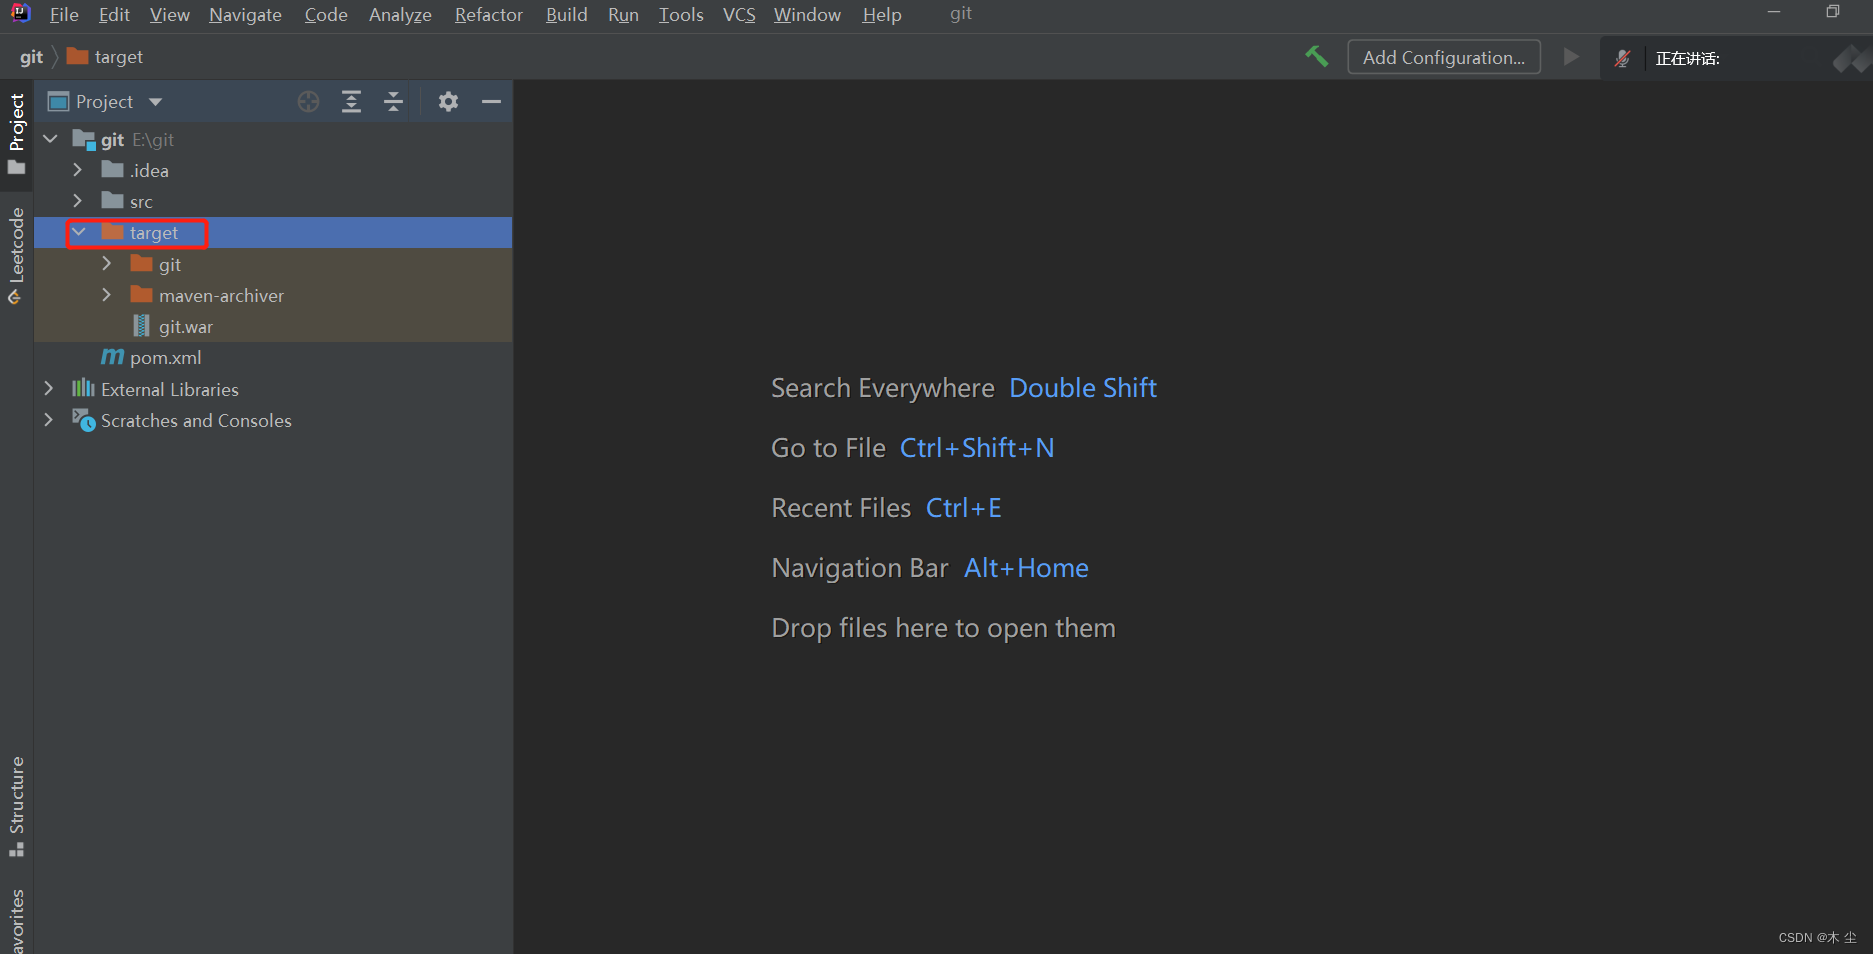The width and height of the screenshot is (1873, 954).
Task: Open Project panel settings gear
Action: [448, 101]
